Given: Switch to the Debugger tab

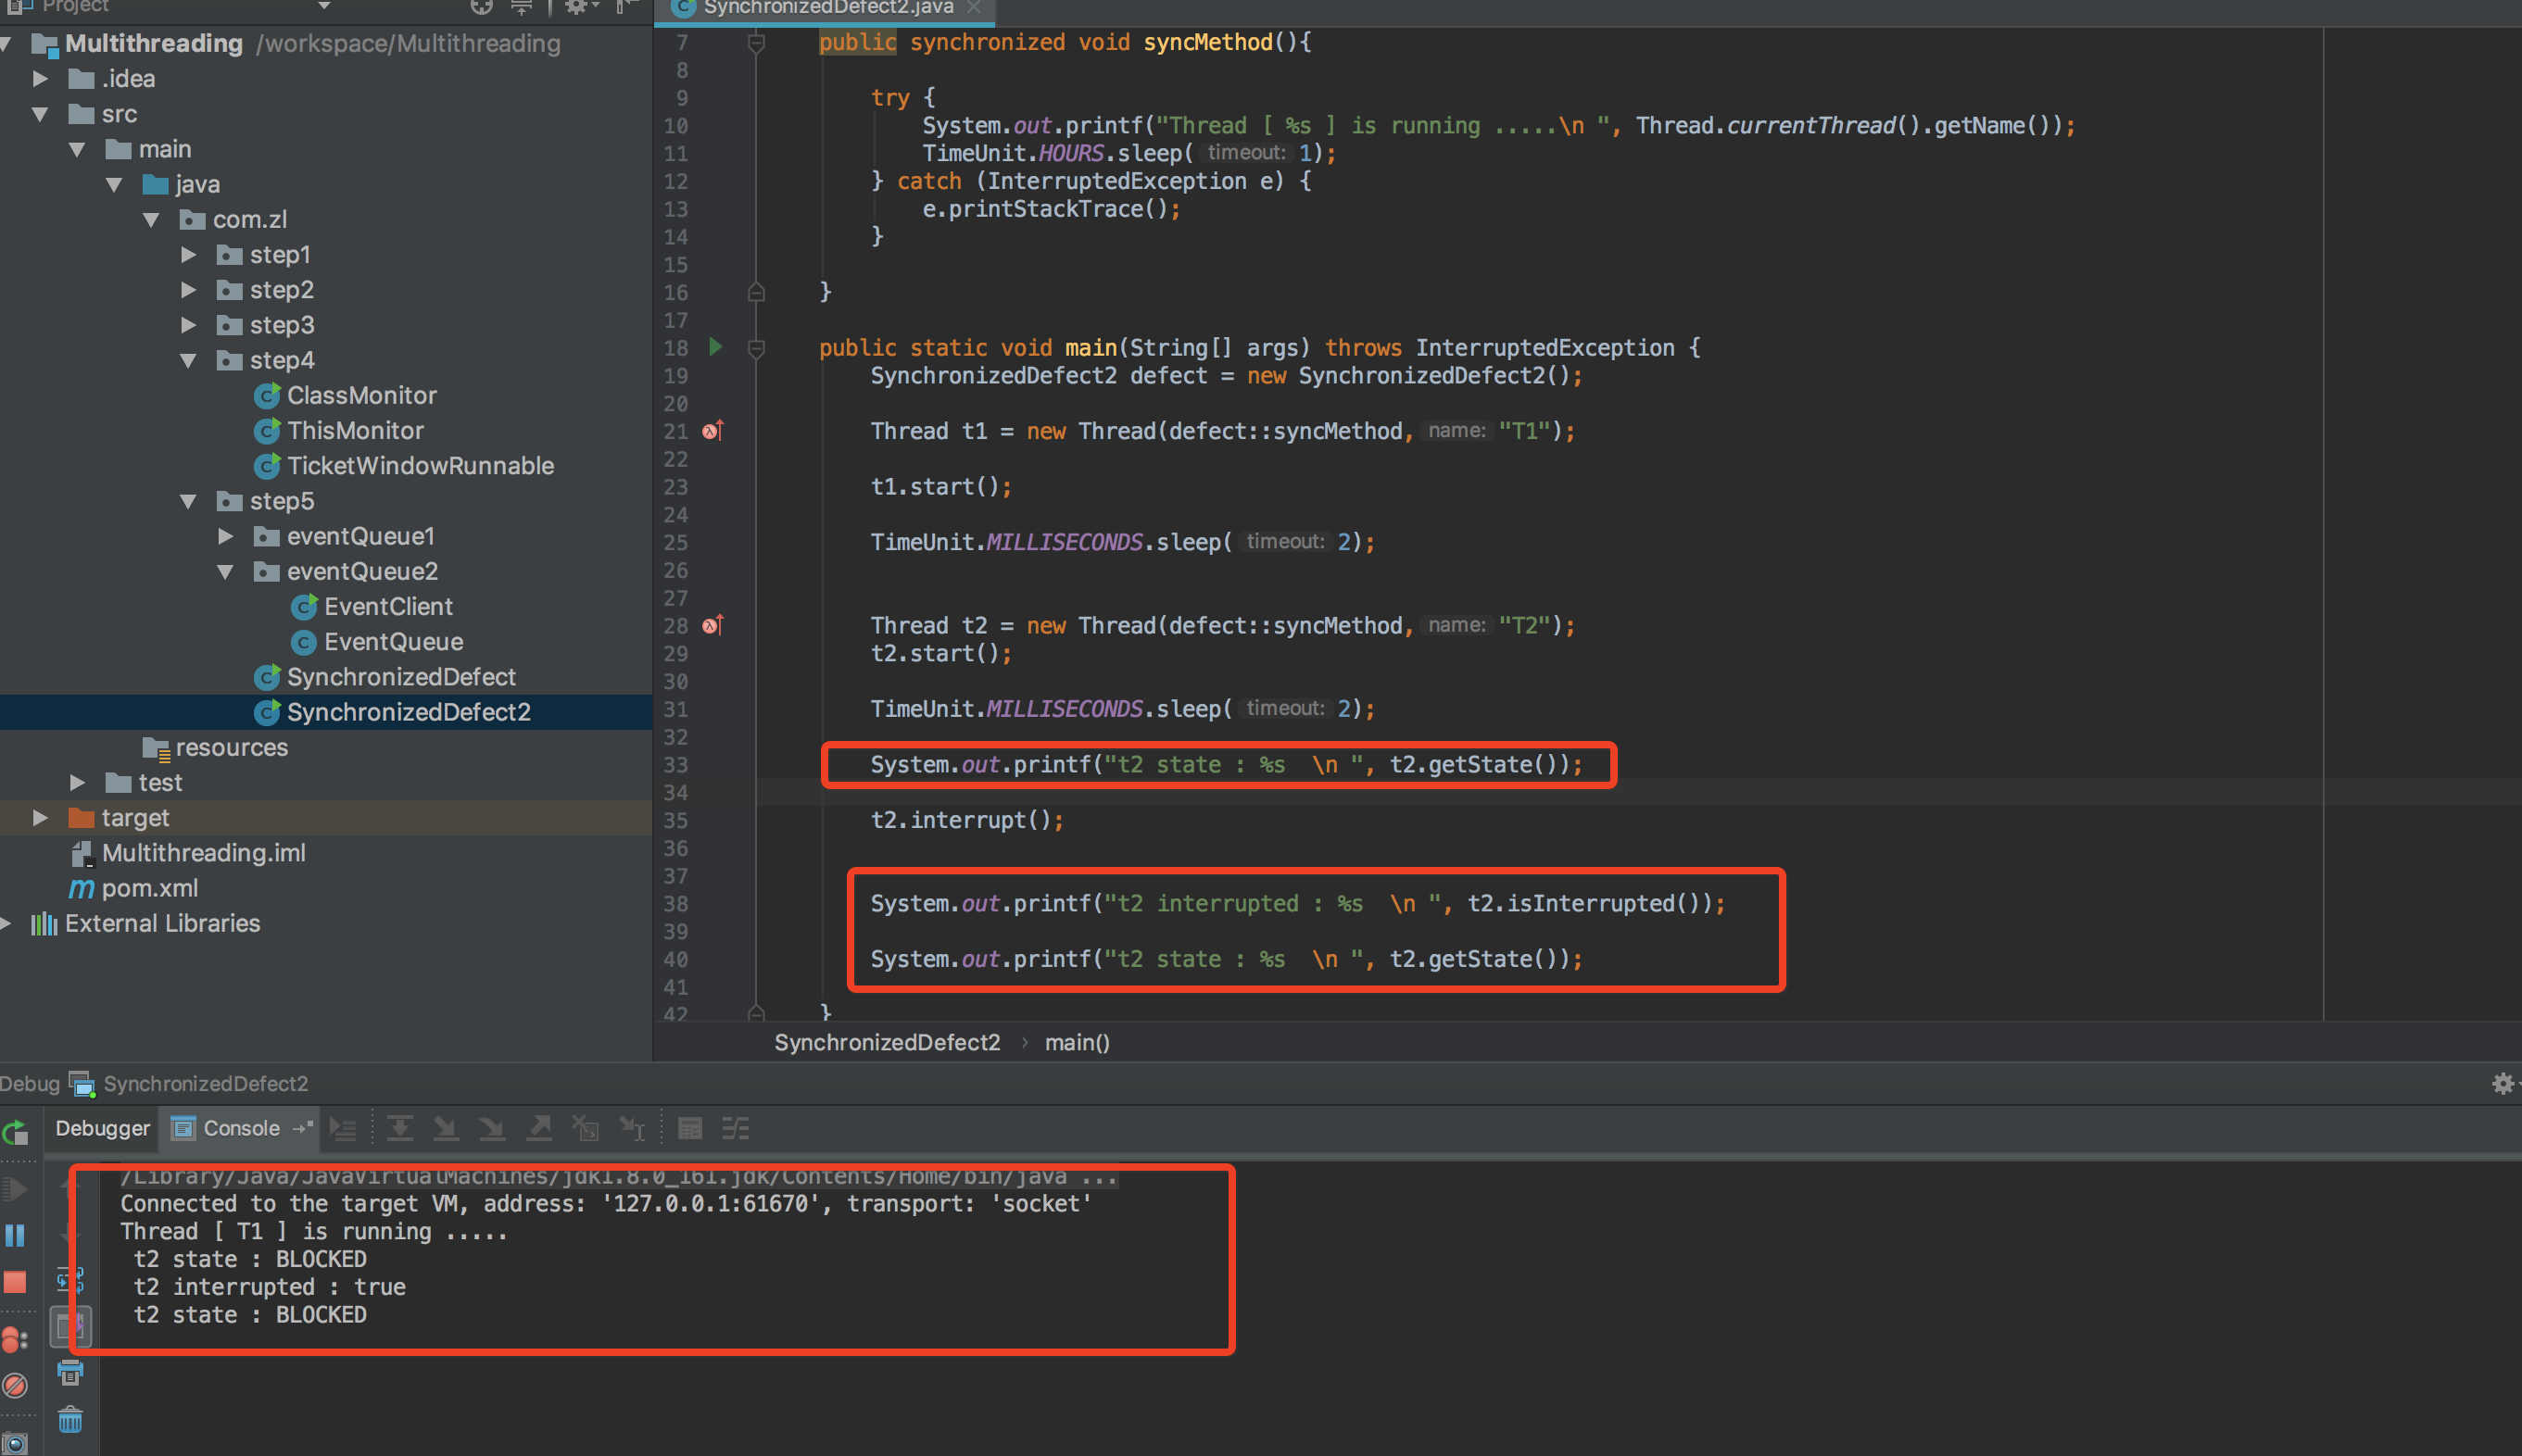Looking at the screenshot, I should [102, 1128].
